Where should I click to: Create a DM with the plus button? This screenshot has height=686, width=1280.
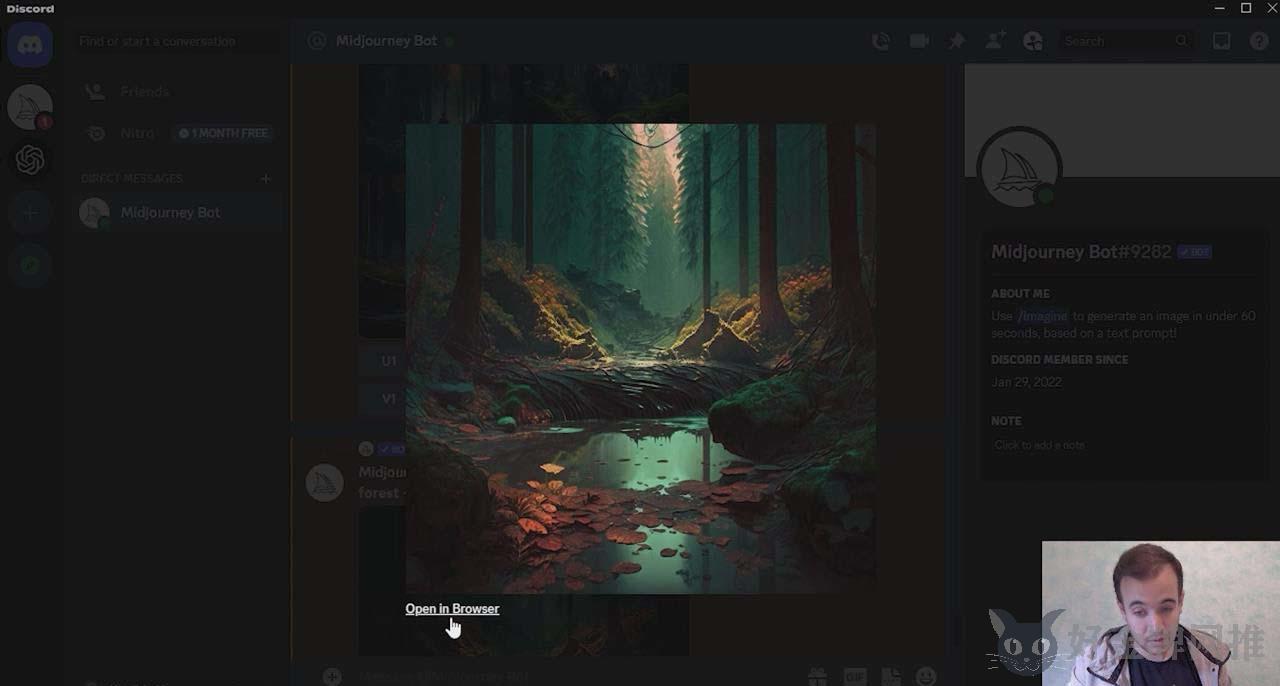tap(265, 178)
